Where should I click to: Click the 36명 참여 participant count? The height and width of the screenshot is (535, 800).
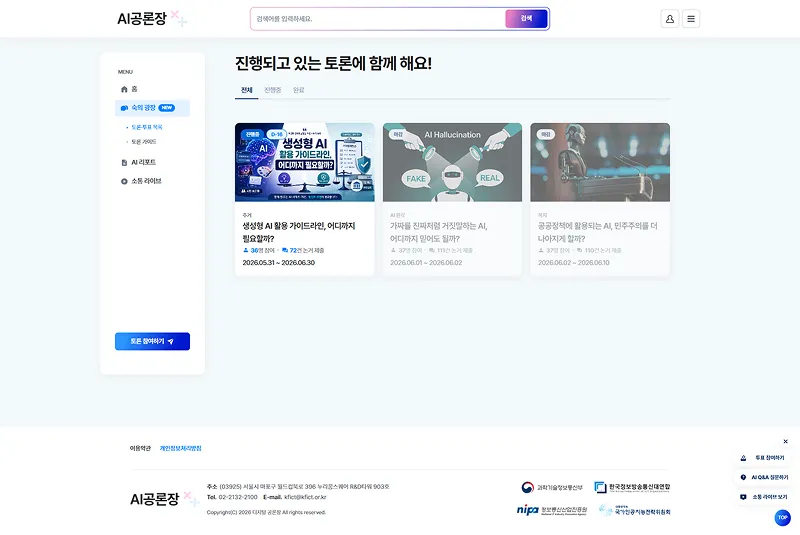pyautogui.click(x=262, y=250)
